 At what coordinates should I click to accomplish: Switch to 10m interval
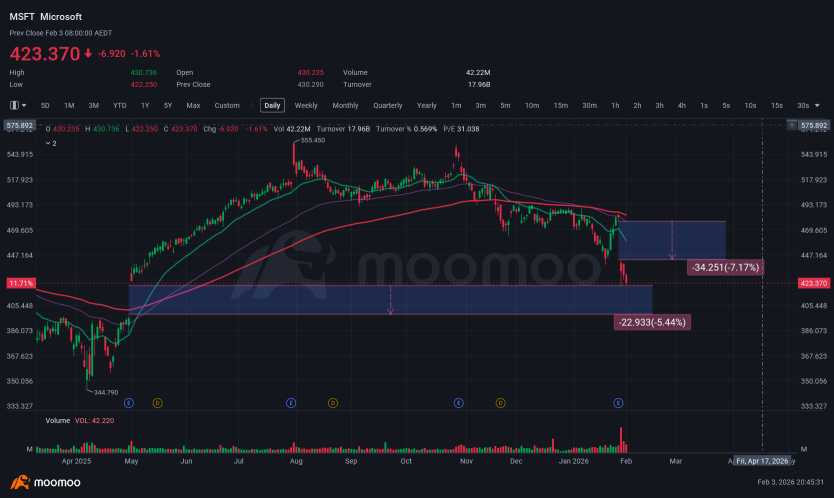532,105
